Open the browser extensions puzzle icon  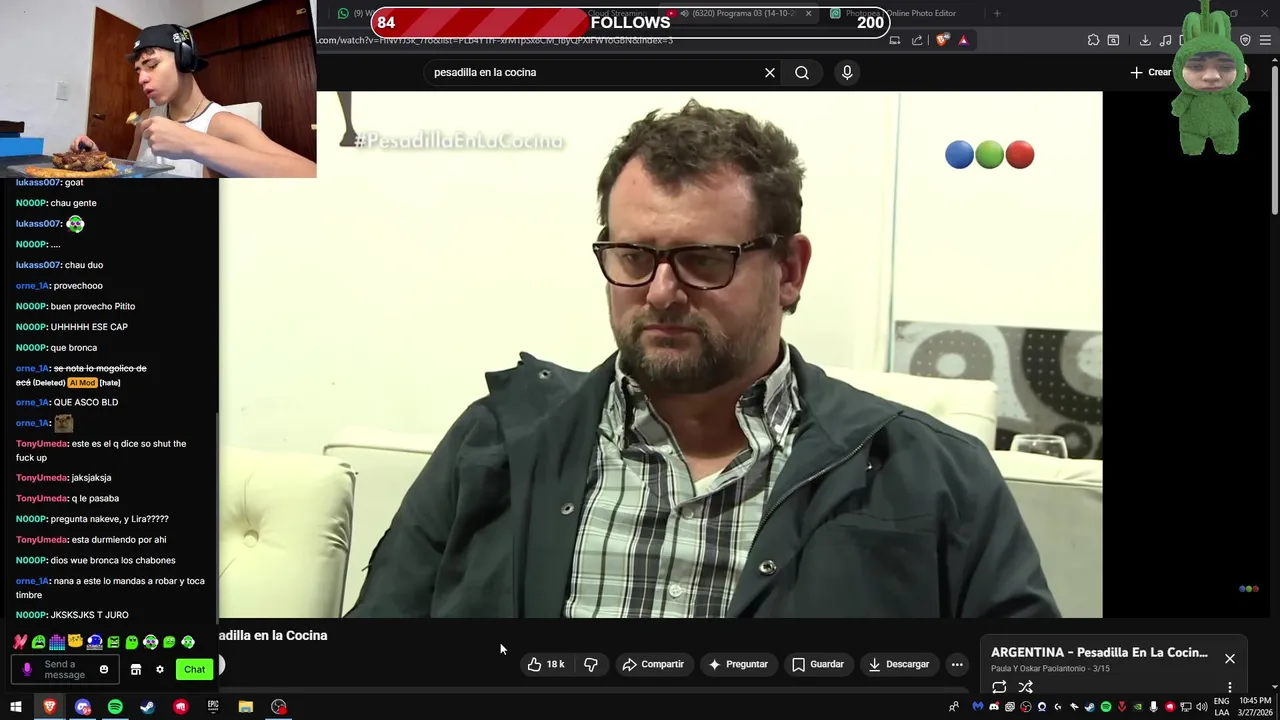1093,40
